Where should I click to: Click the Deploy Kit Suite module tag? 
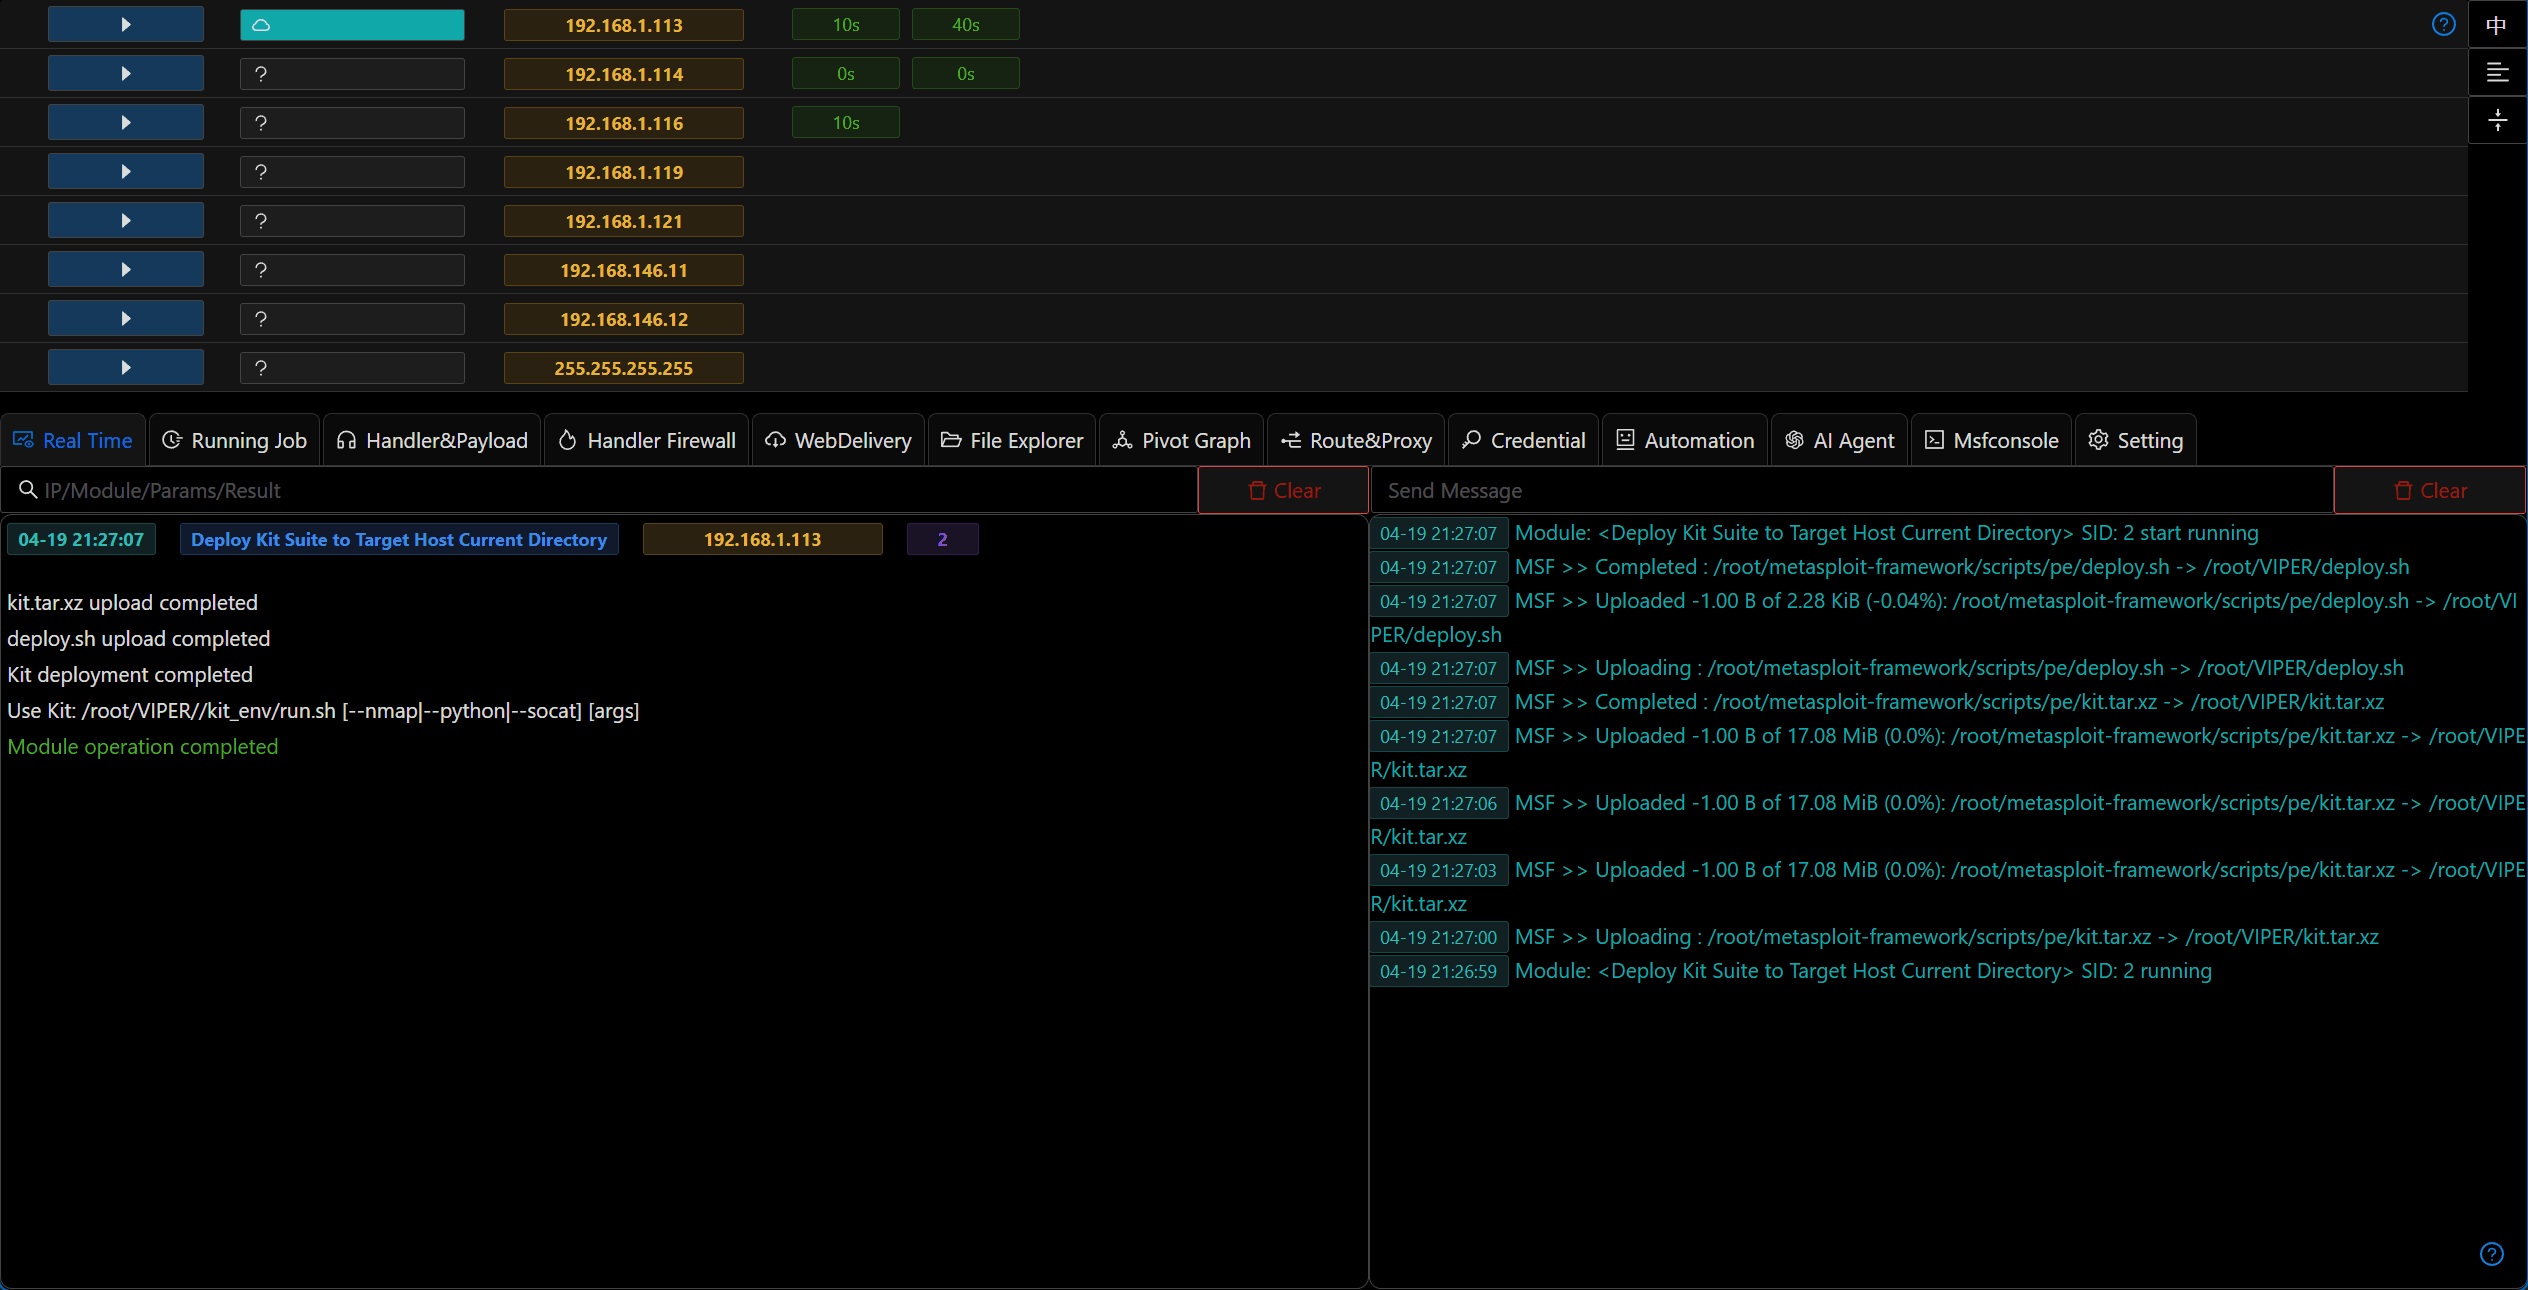click(399, 539)
